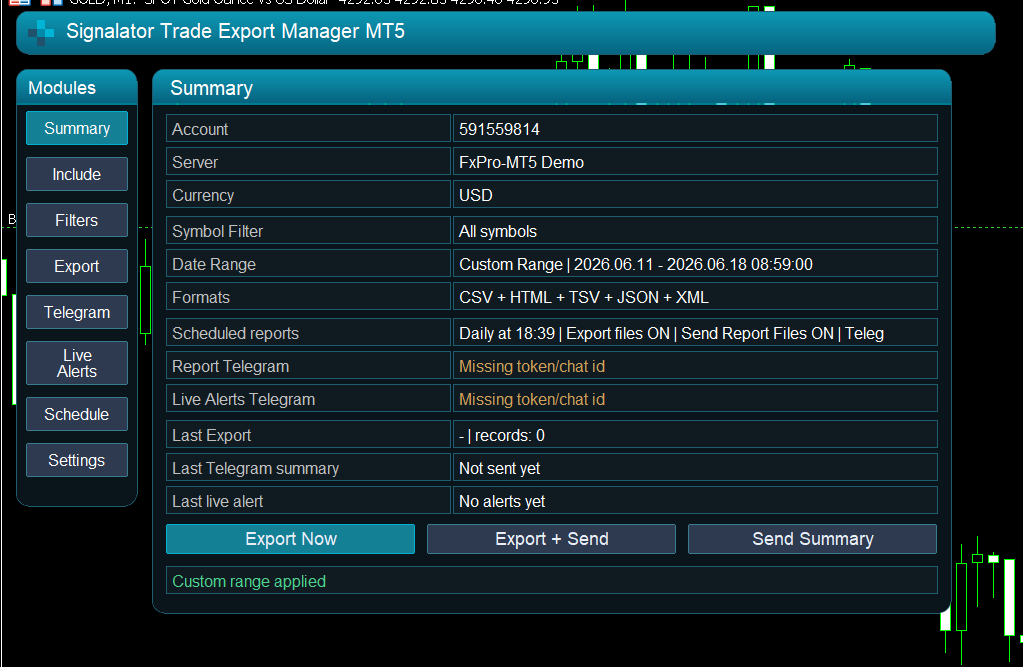Click the Currency row label
1023x667 pixels.
point(309,195)
